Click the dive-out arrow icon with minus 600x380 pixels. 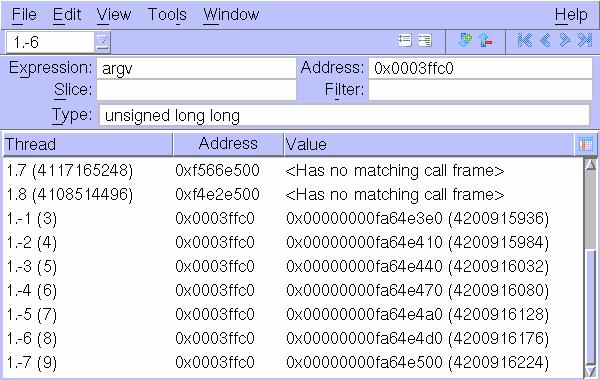pos(486,40)
